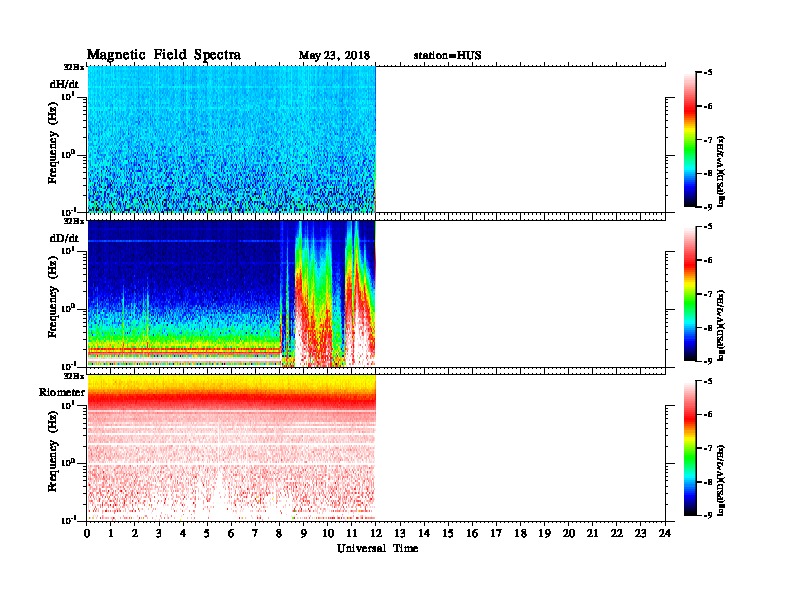This screenshot has height=612, width=792.
Task: Click hour '4' on the Universal Time axis
Action: point(183,533)
